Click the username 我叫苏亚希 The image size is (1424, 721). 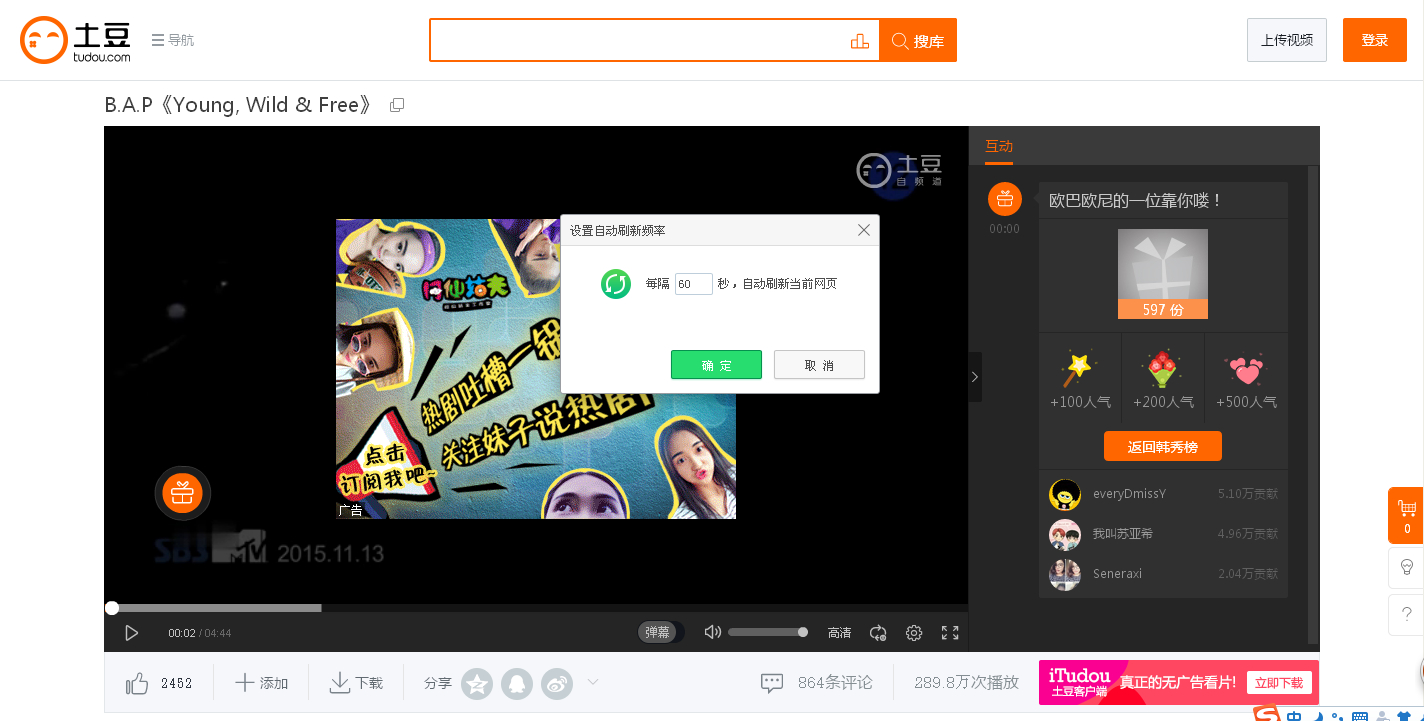tap(1123, 534)
